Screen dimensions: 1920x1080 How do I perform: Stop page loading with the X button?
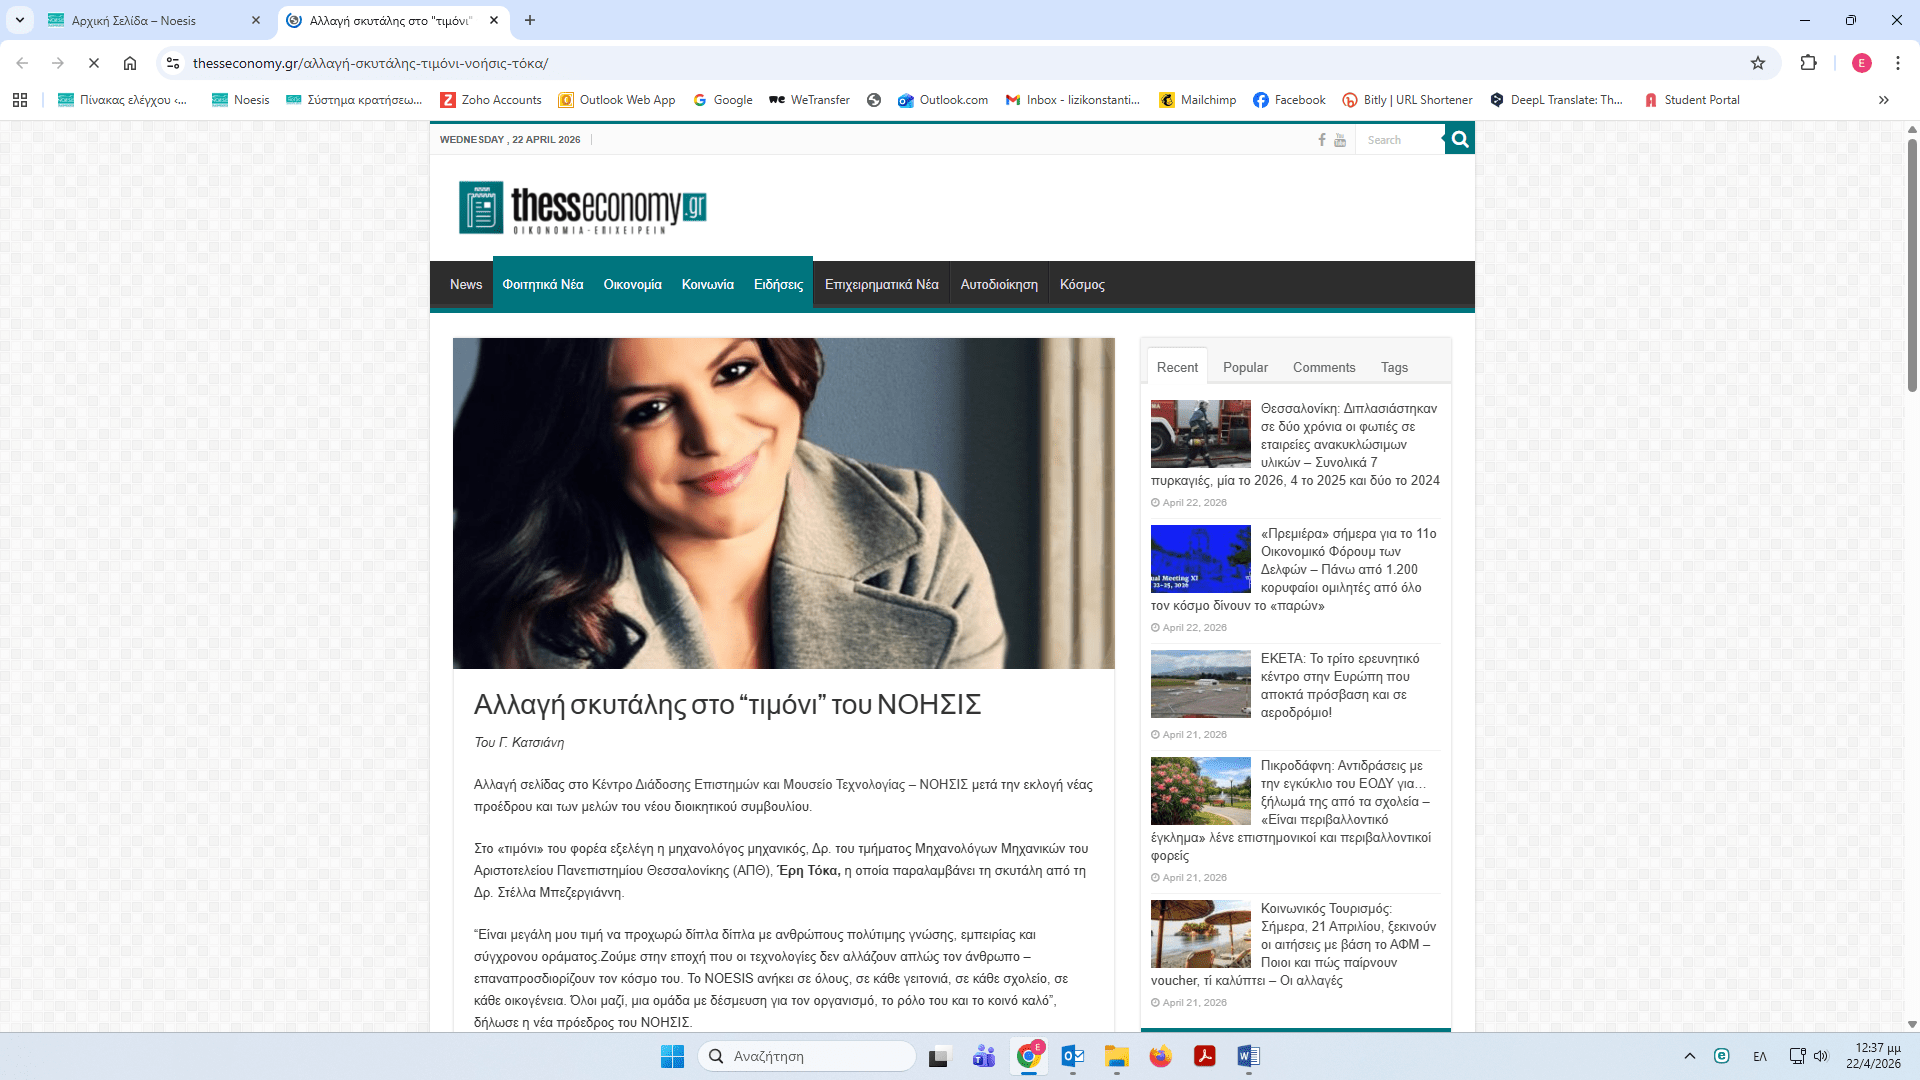point(94,63)
